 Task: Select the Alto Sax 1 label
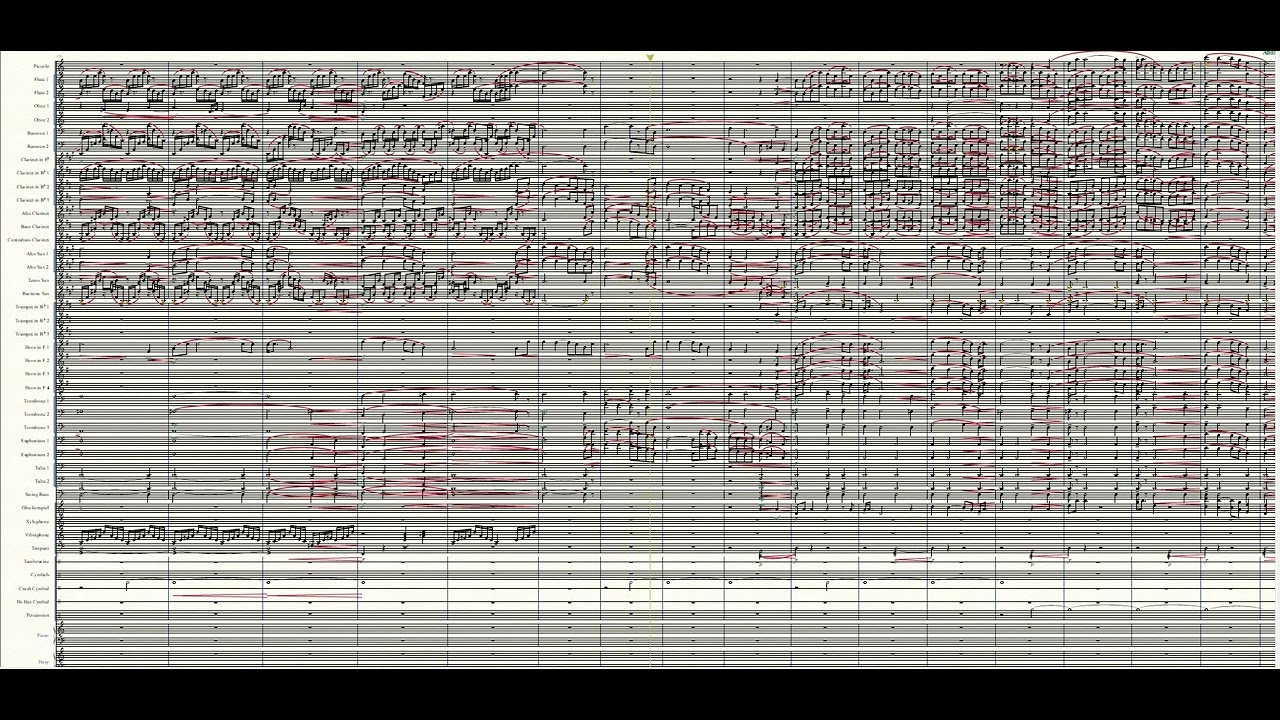[38, 253]
